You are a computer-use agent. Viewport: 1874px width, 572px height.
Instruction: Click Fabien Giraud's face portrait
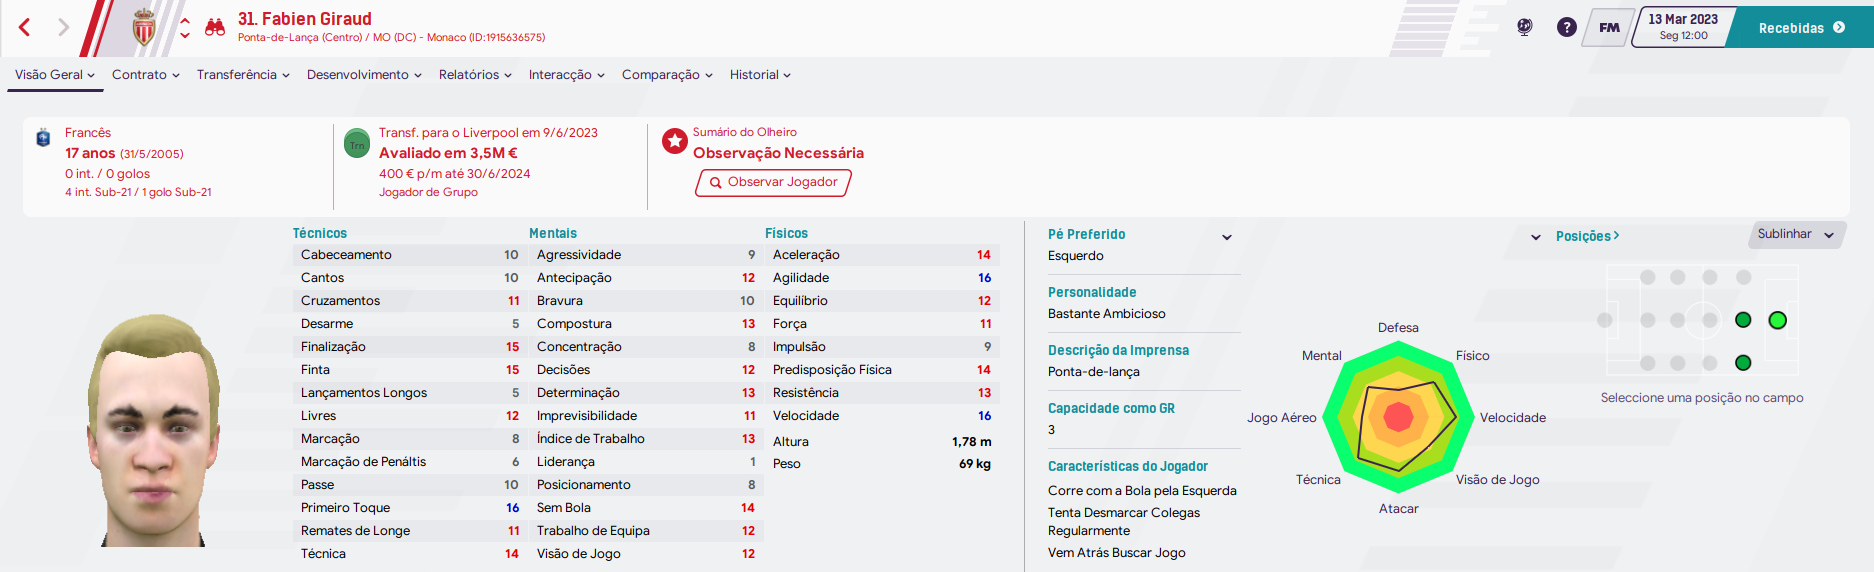[x=153, y=430]
